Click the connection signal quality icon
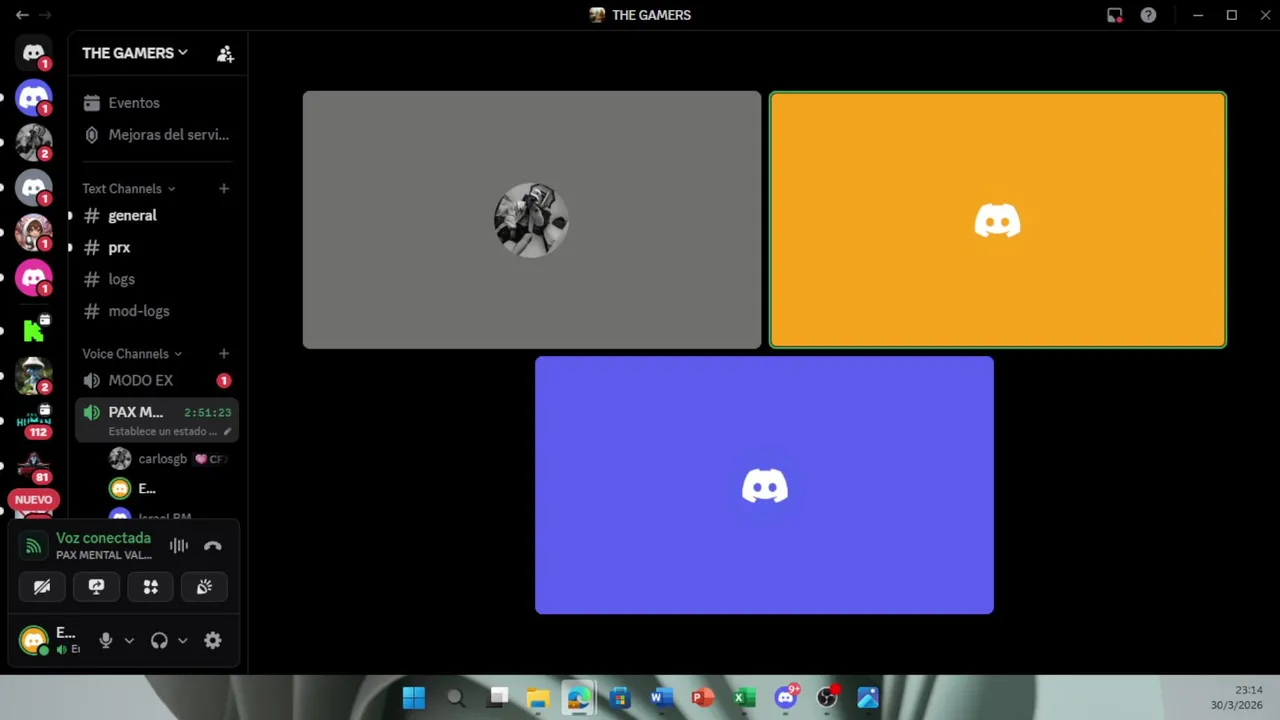Viewport: 1280px width, 720px height. point(33,546)
